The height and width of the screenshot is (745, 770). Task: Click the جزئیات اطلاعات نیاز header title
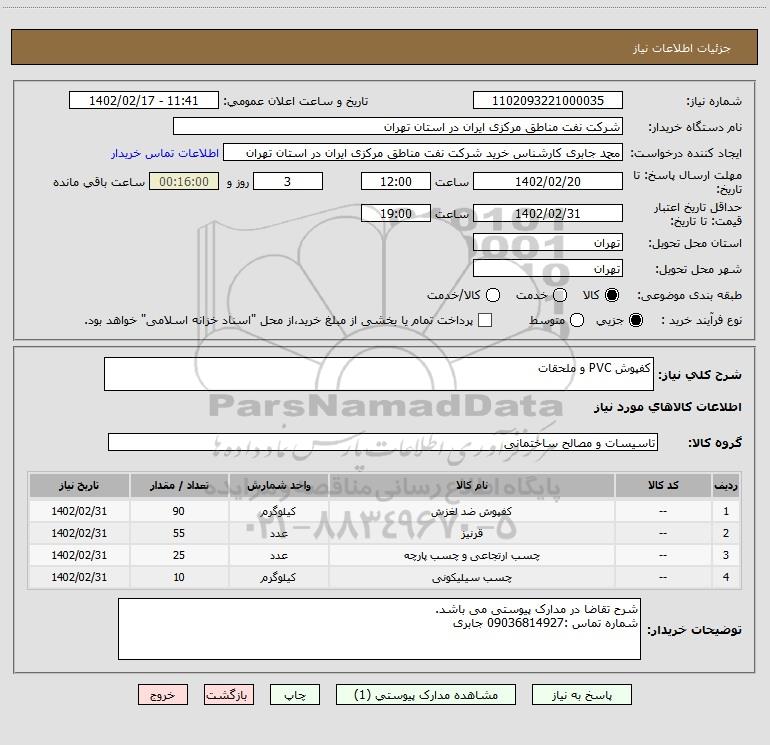click(x=682, y=48)
